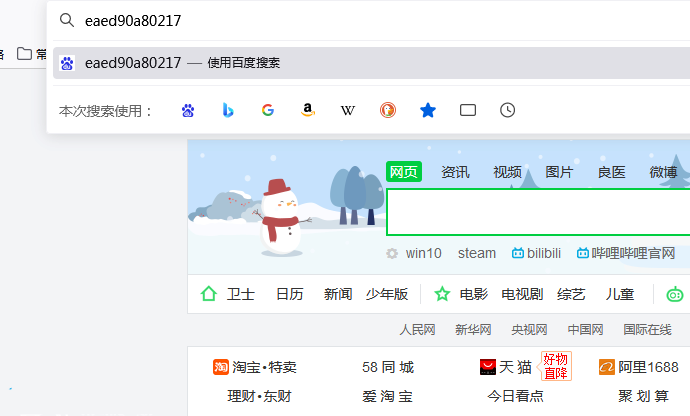Click the steam hot search link
690x416 pixels.
(477, 254)
